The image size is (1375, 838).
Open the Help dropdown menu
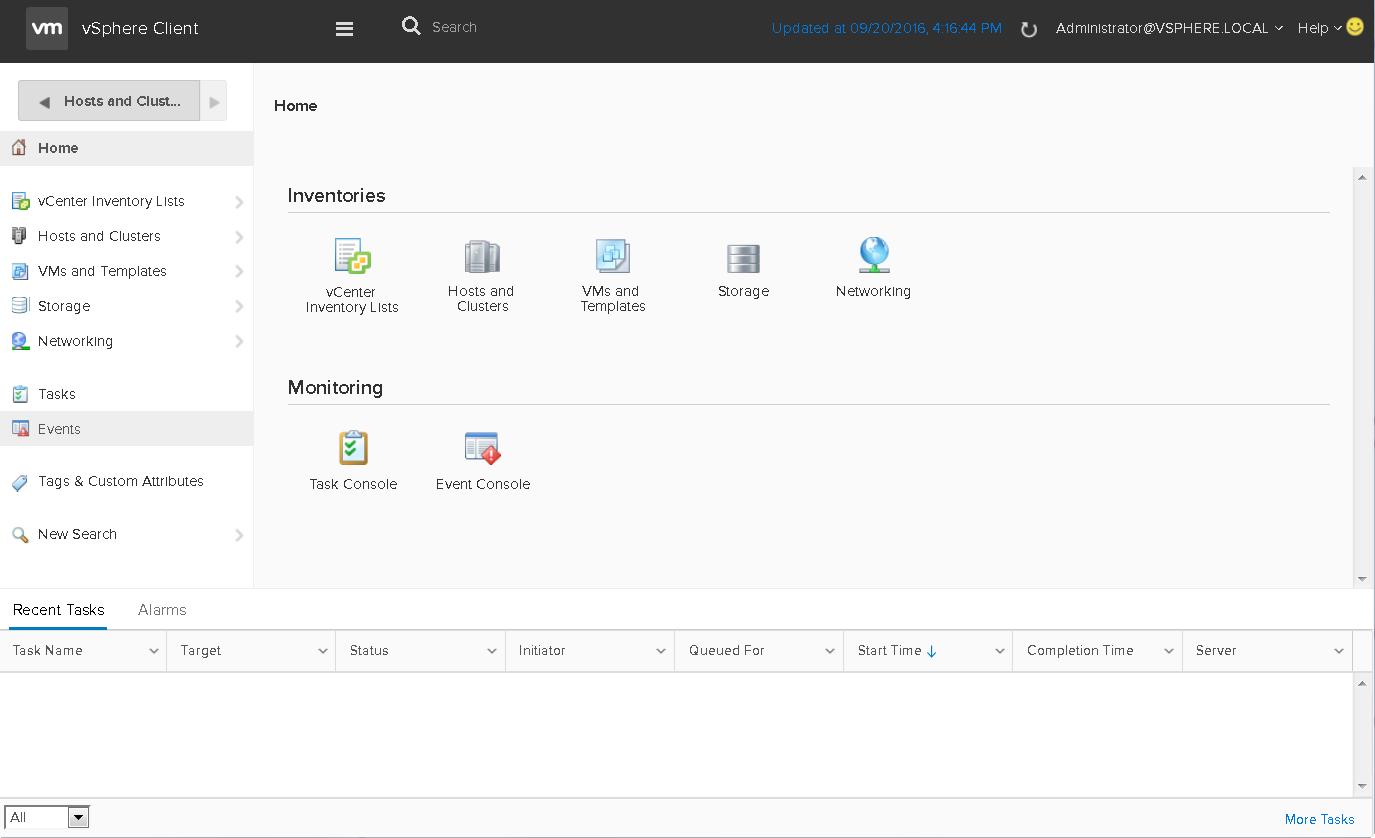(1319, 28)
